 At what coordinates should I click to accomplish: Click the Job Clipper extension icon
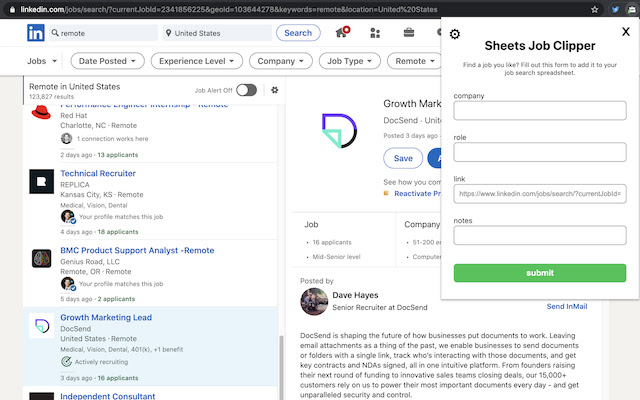click(632, 9)
